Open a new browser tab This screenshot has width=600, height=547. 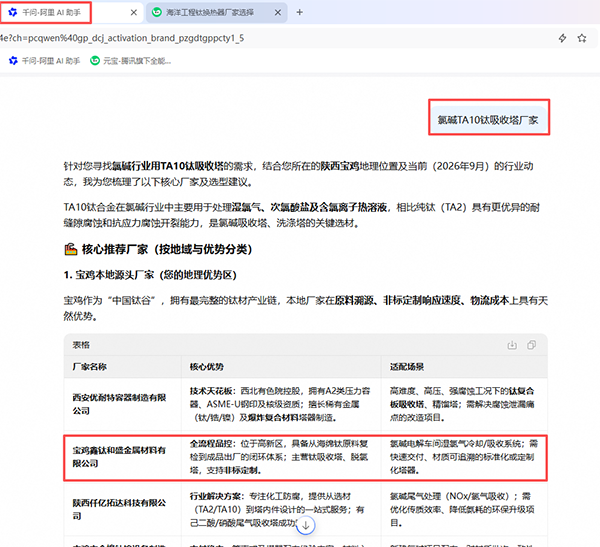pos(300,13)
